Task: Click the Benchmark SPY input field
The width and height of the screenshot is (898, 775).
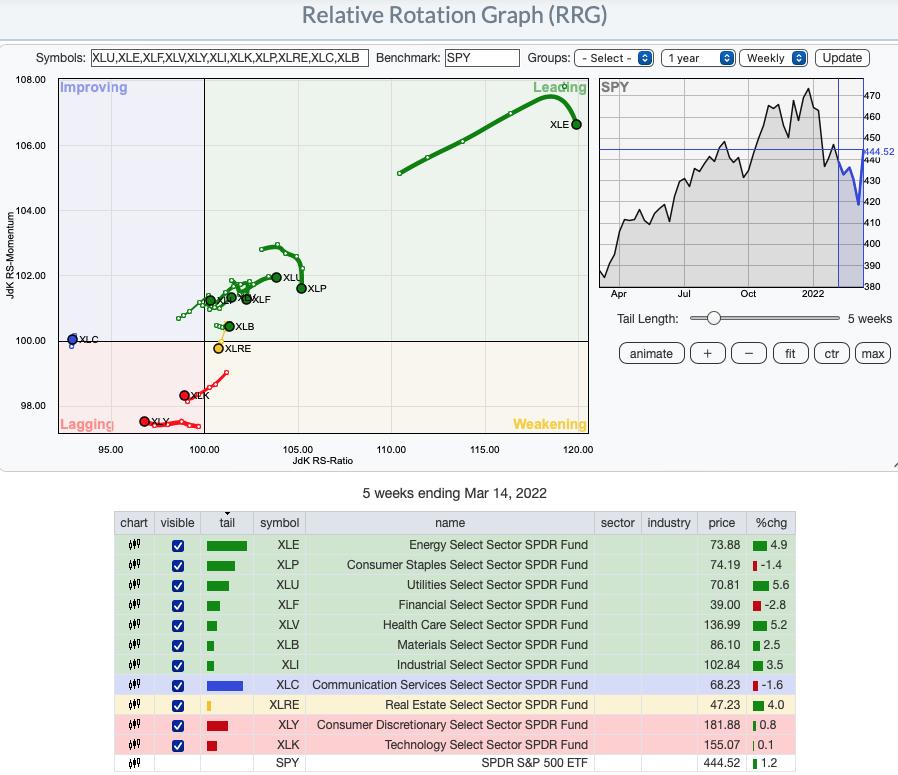Action: [x=482, y=58]
